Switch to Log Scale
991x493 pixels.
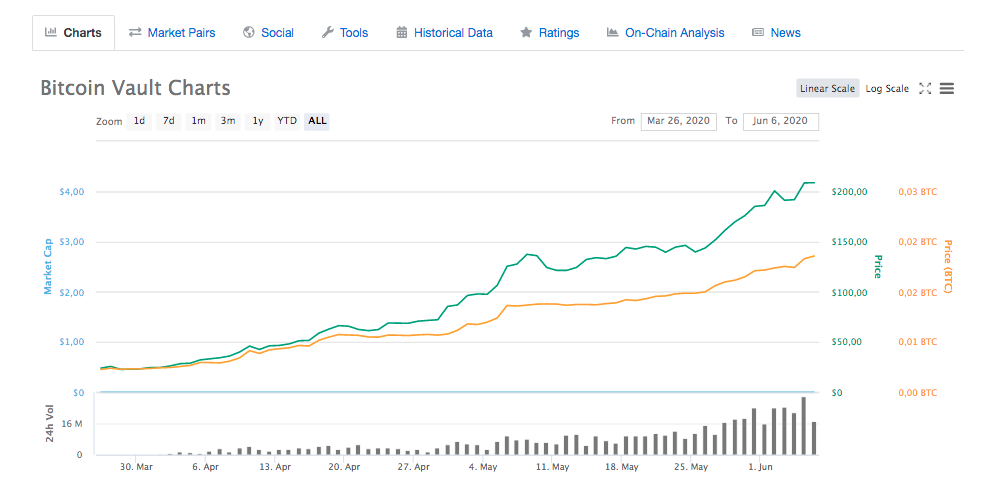887,88
